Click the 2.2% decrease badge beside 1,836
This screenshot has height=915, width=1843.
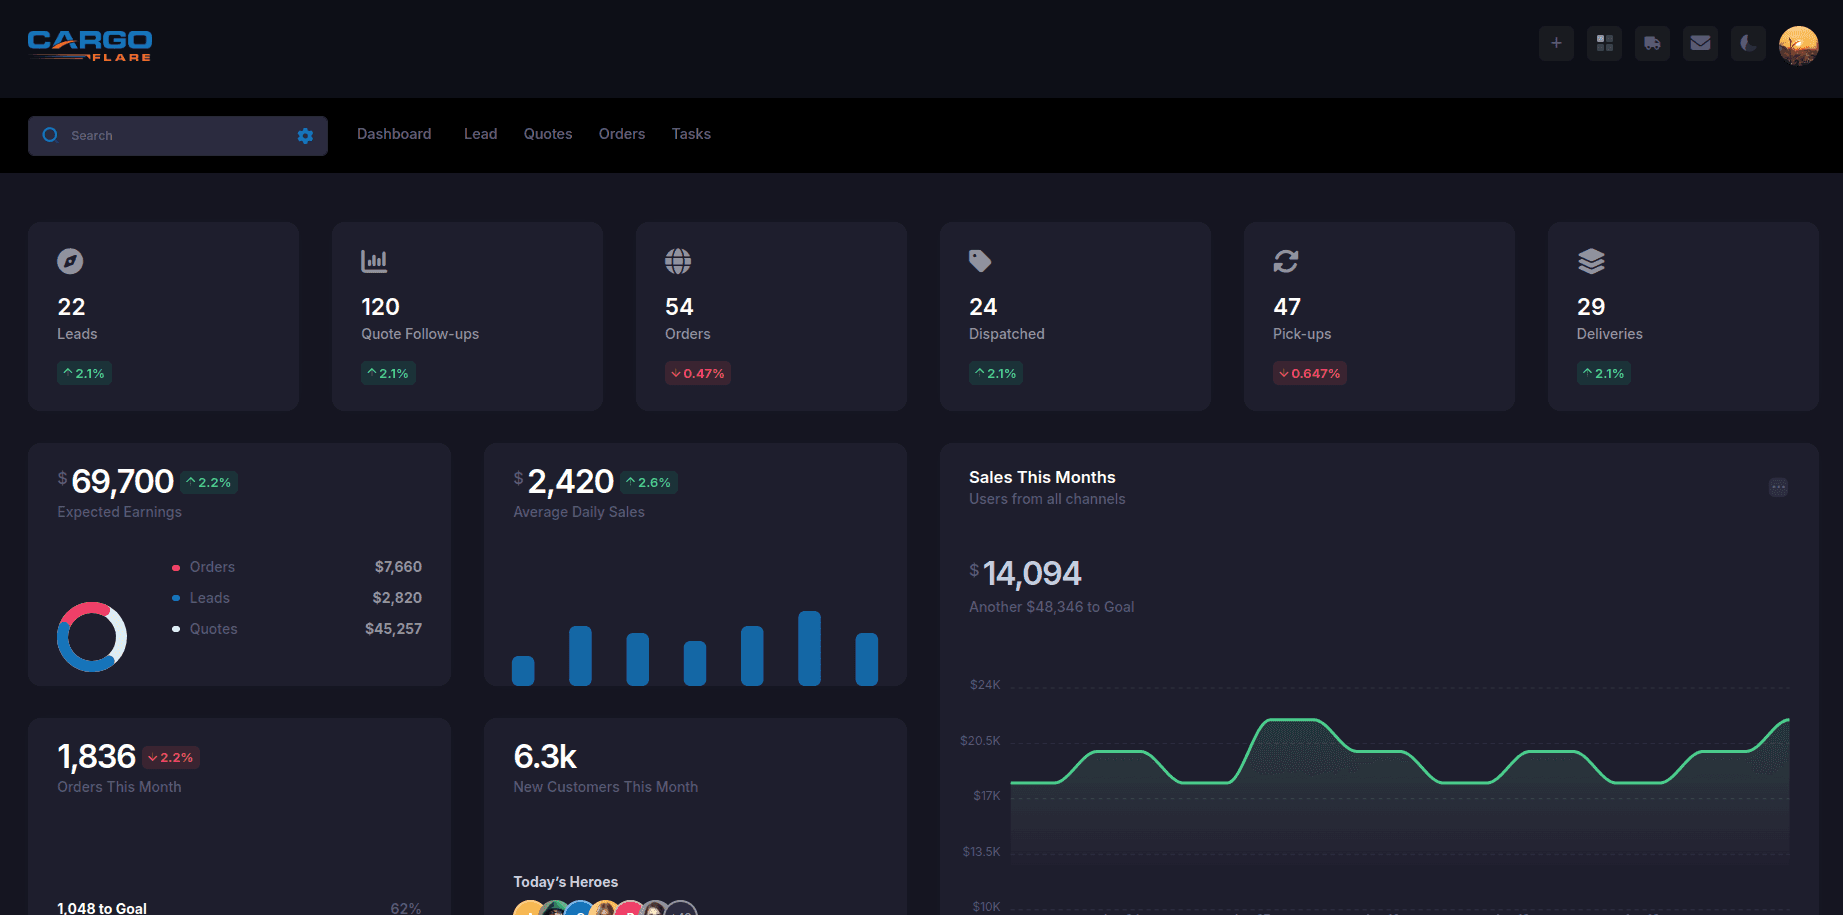[x=171, y=757]
